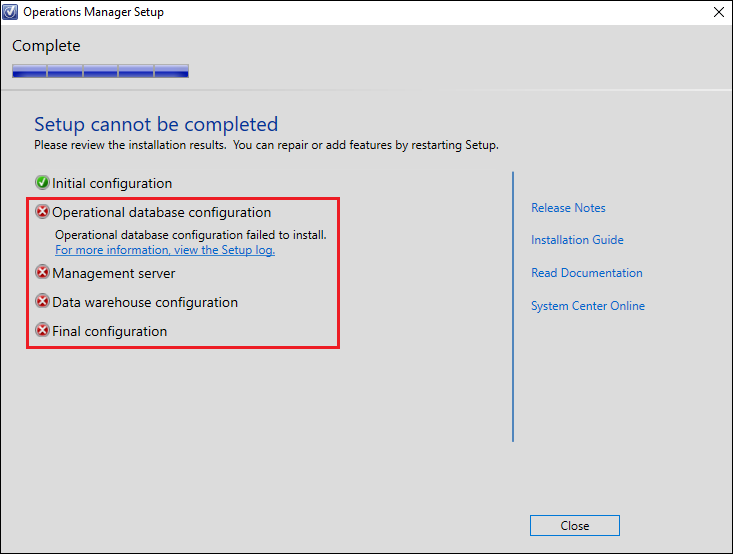Click the red error icon beside Data warehouse configuration
The height and width of the screenshot is (554, 733).
click(x=42, y=301)
